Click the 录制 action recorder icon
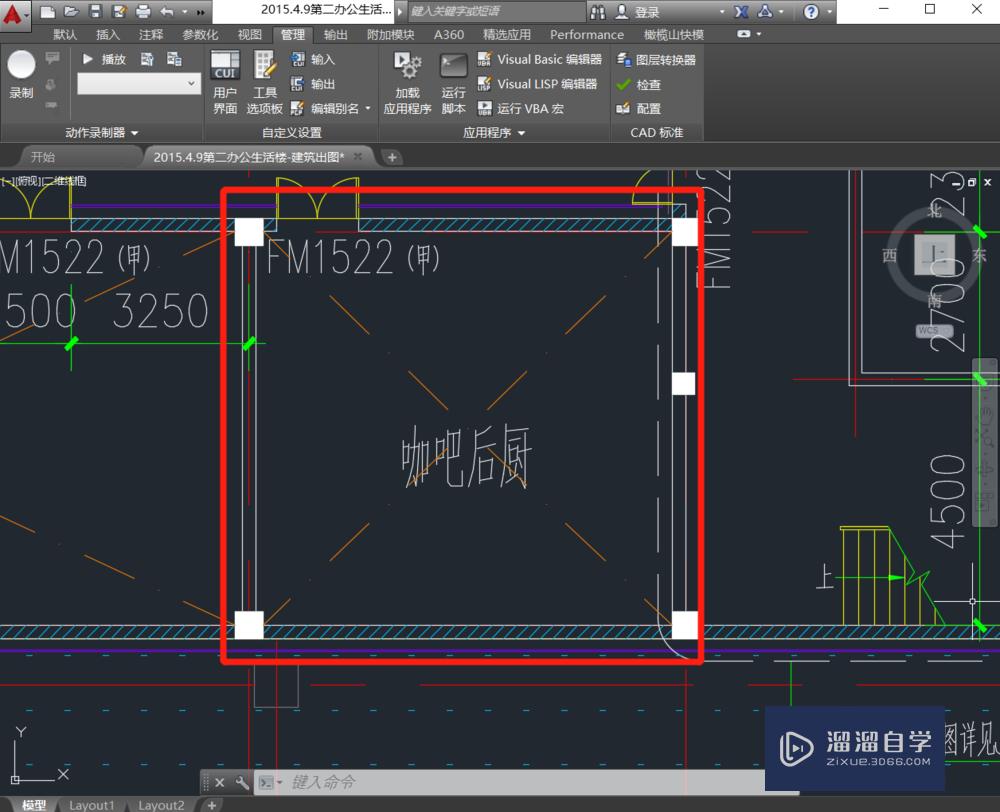 (22, 68)
